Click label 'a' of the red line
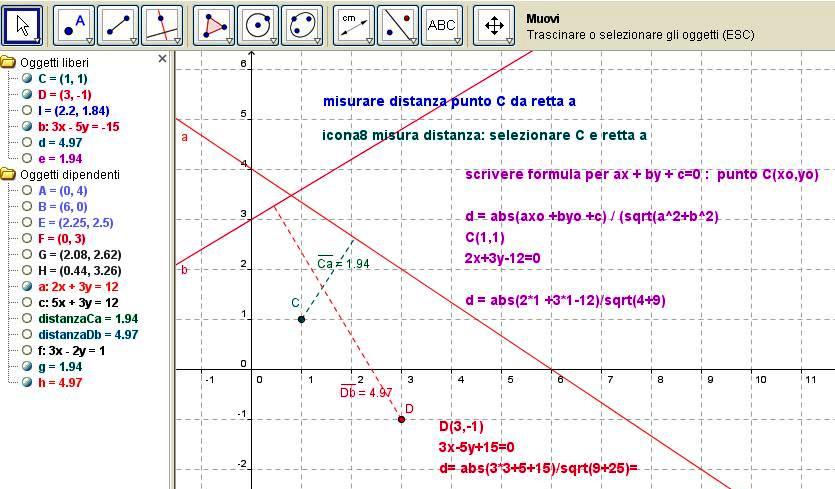 tap(184, 137)
